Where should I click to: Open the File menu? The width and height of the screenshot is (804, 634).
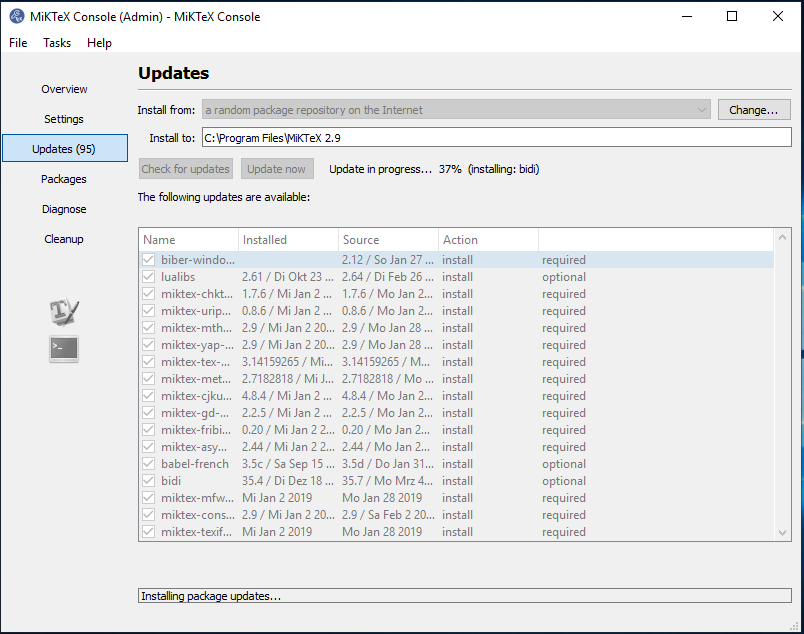tap(18, 43)
